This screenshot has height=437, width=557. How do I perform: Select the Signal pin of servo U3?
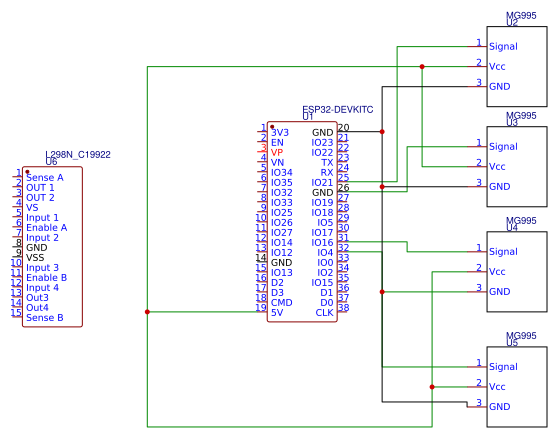(x=503, y=147)
